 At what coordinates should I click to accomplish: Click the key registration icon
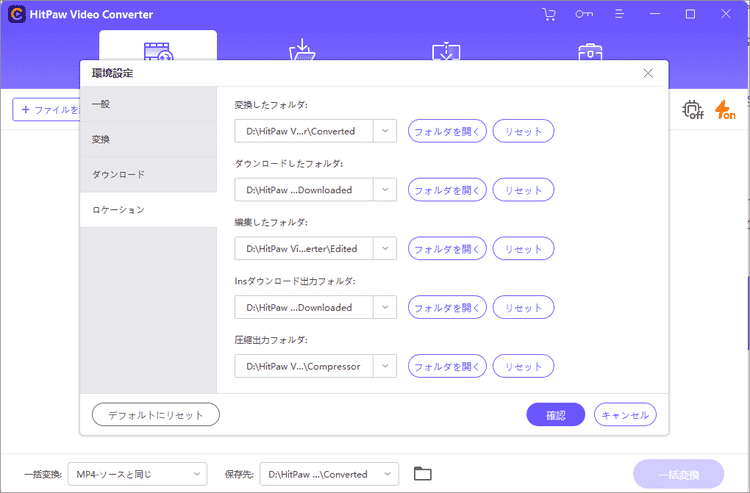tap(584, 14)
